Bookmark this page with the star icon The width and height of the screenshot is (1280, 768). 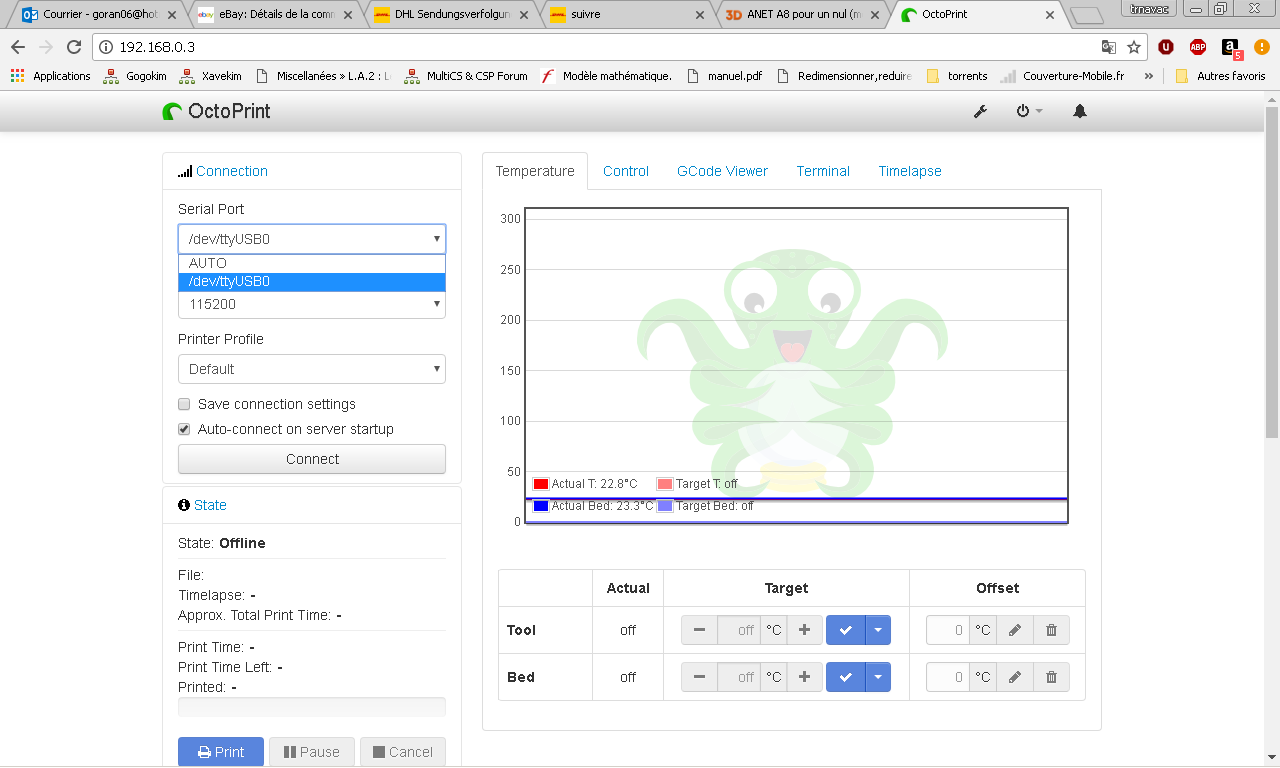click(1134, 47)
